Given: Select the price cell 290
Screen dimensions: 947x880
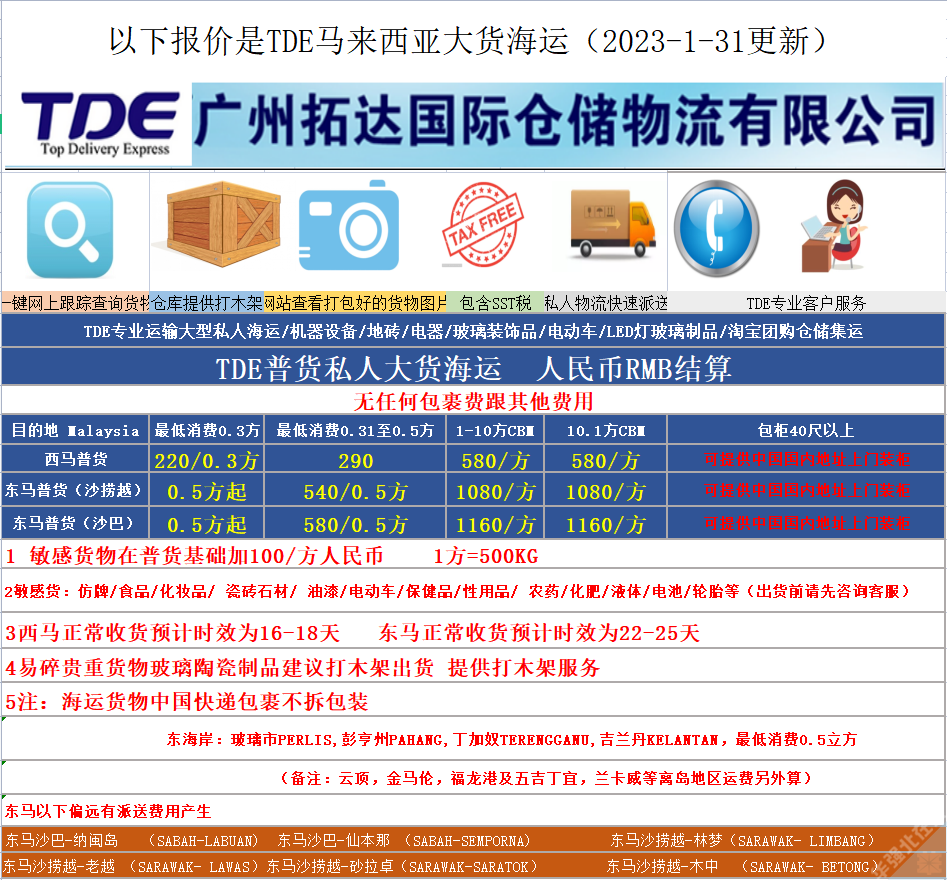Looking at the screenshot, I should [355, 461].
